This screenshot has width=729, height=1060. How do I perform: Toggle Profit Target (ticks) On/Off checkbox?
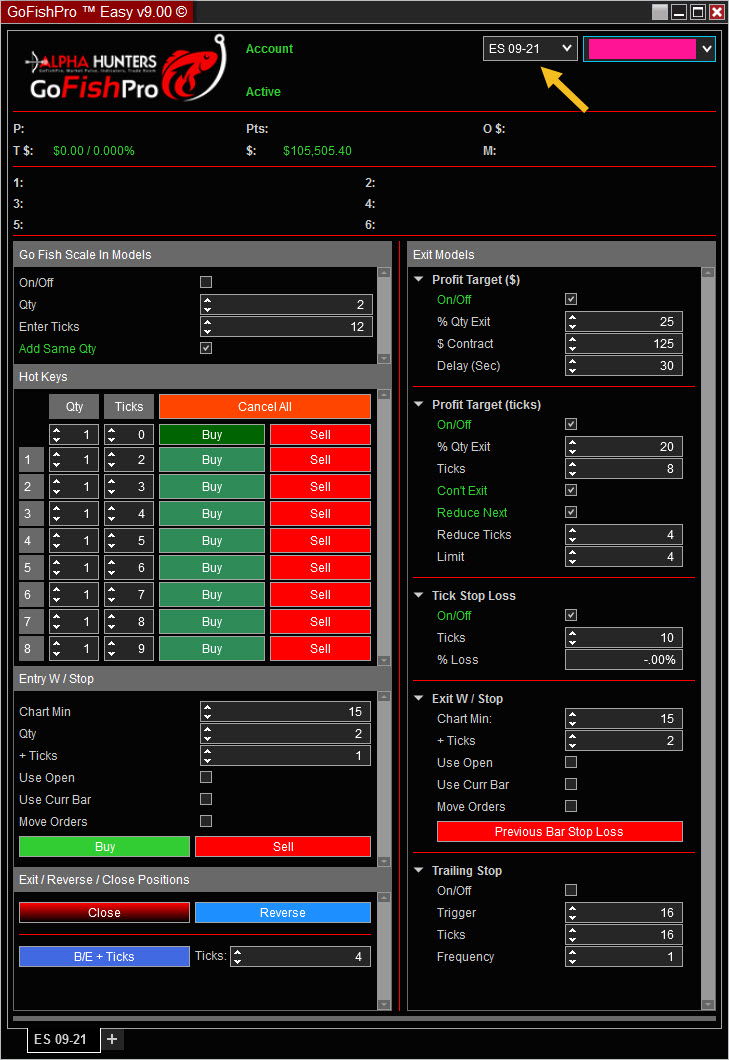(x=571, y=424)
